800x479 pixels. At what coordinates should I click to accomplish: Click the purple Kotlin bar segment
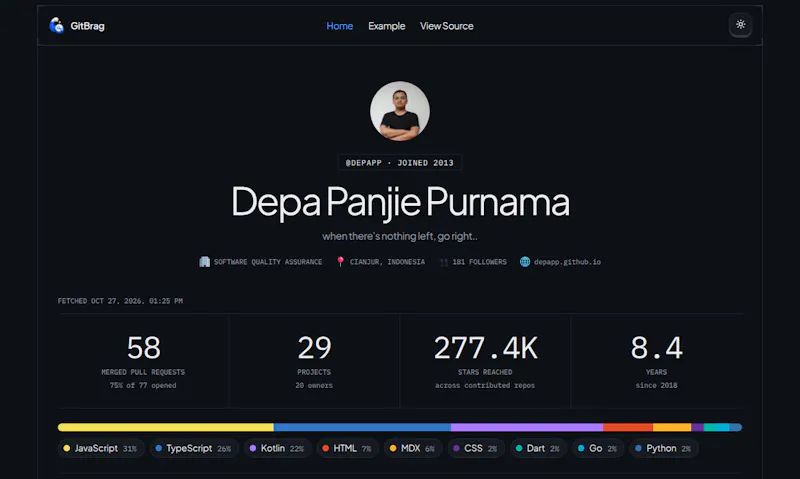tap(527, 427)
